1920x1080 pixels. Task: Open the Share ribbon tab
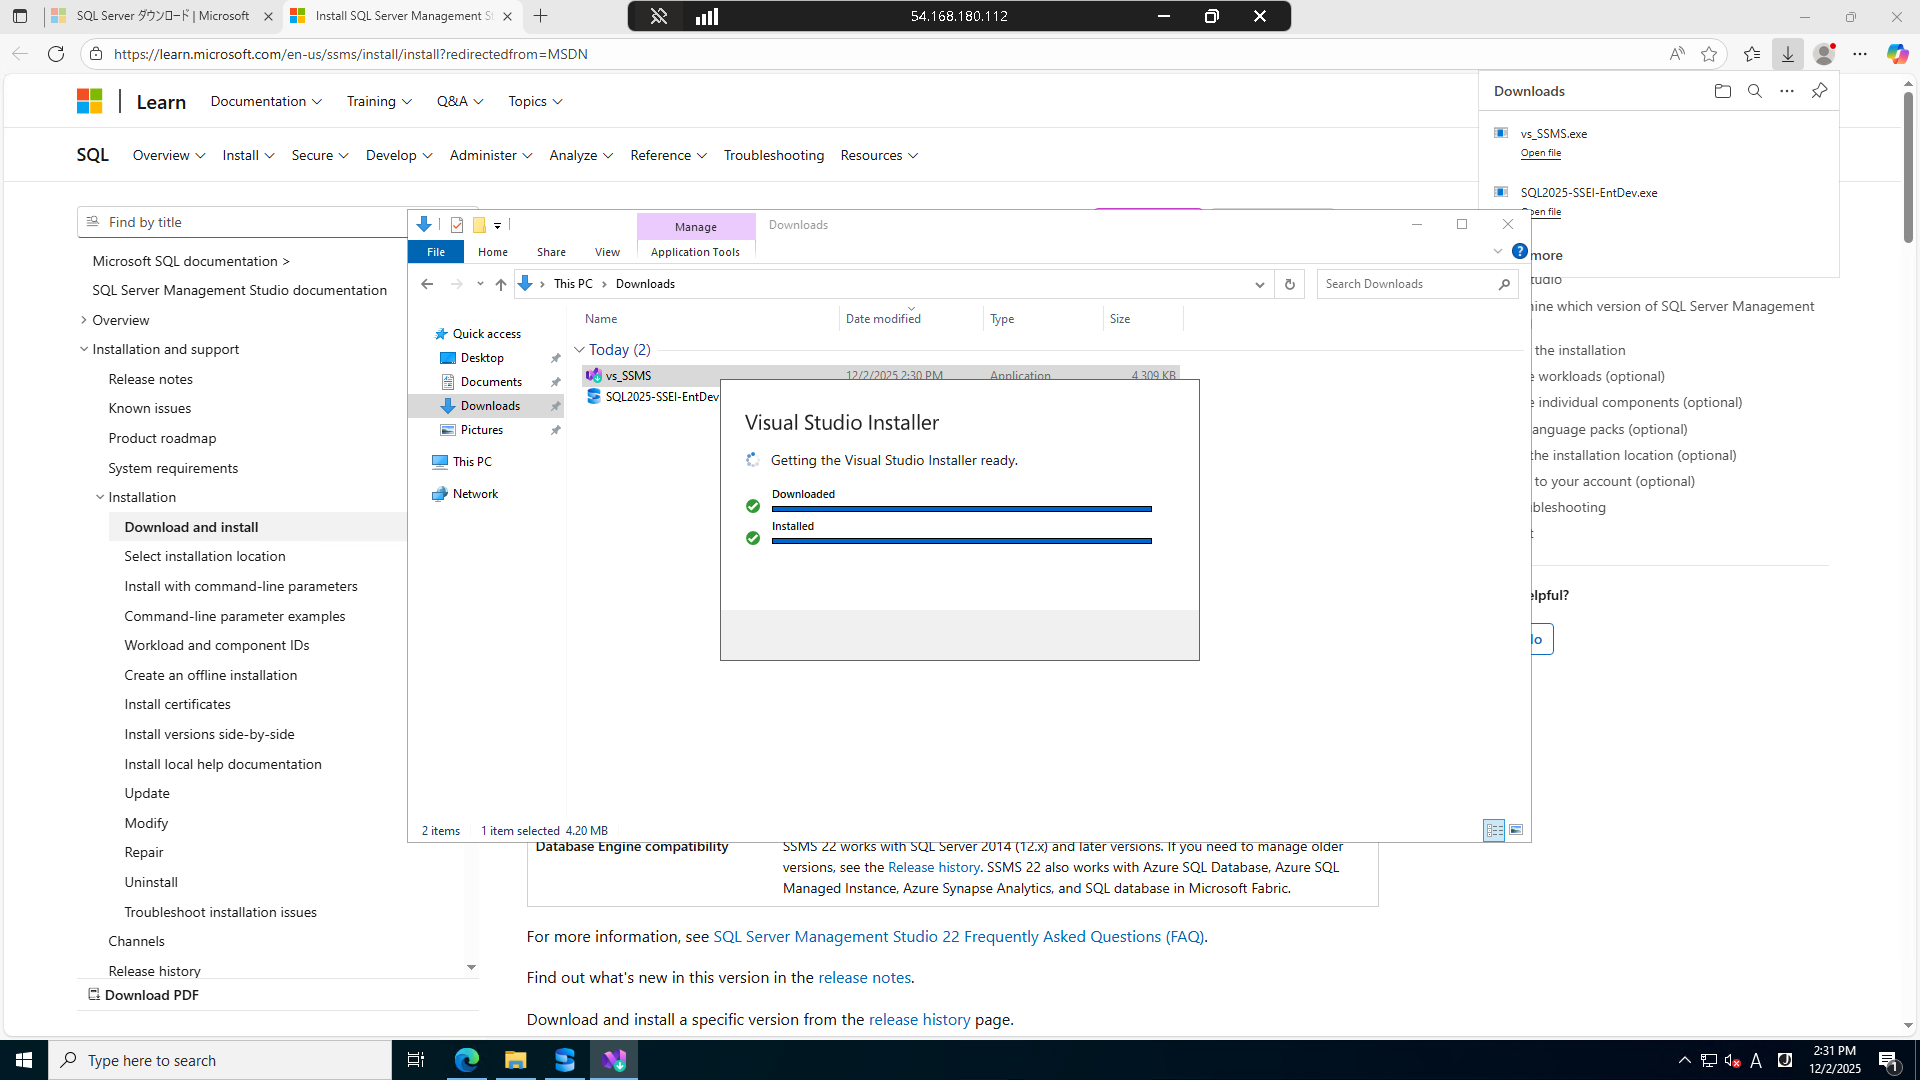click(x=551, y=252)
